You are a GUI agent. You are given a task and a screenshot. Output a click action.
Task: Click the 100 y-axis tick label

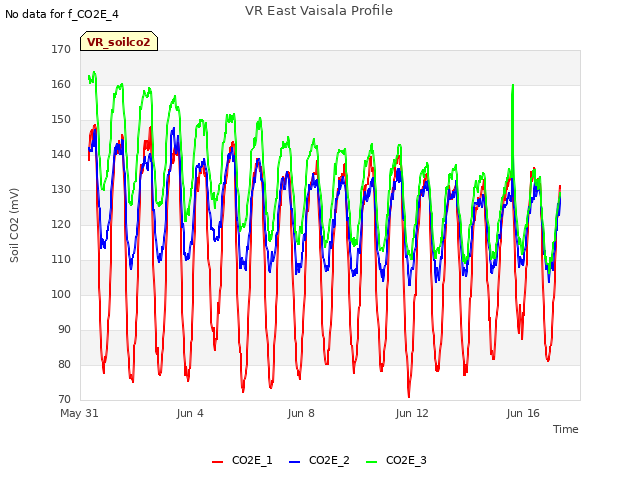(61, 295)
